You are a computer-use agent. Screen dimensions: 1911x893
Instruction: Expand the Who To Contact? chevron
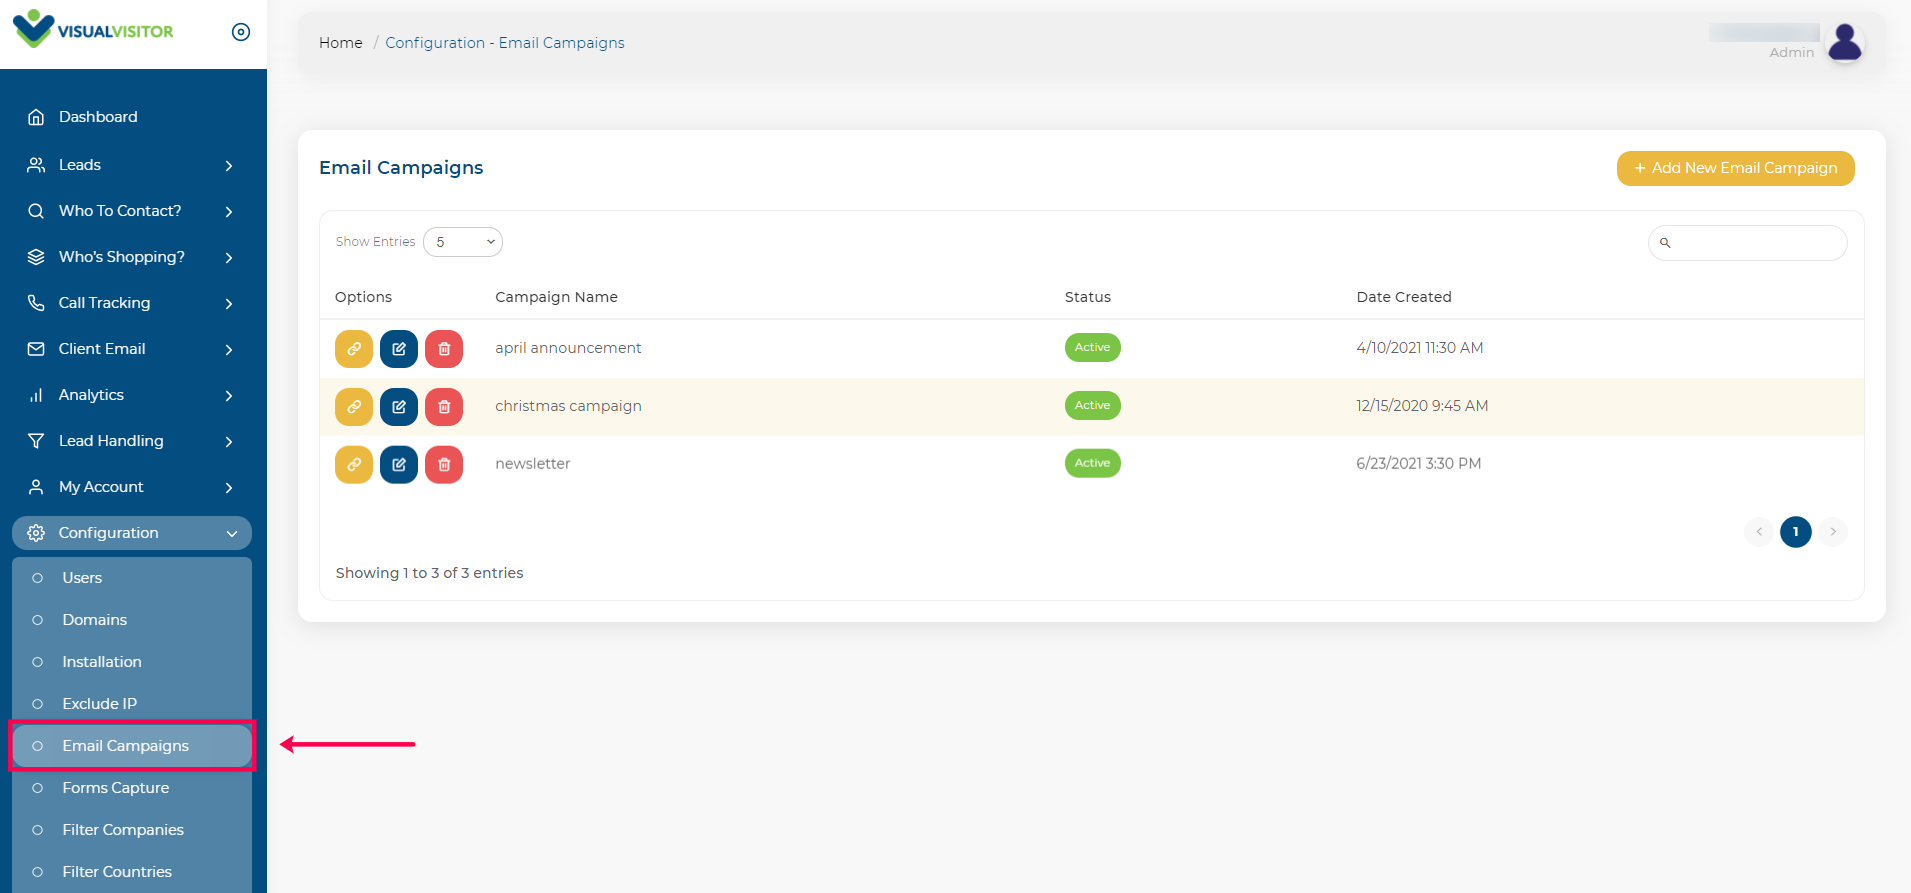point(229,212)
